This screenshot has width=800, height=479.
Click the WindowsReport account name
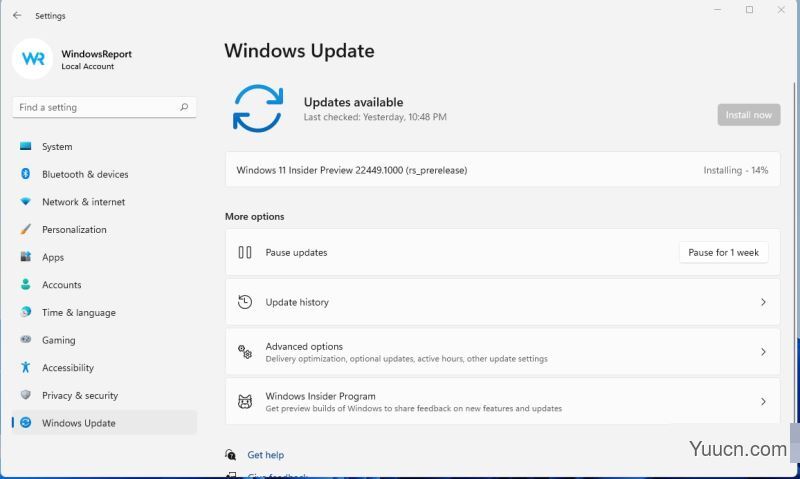(96, 54)
